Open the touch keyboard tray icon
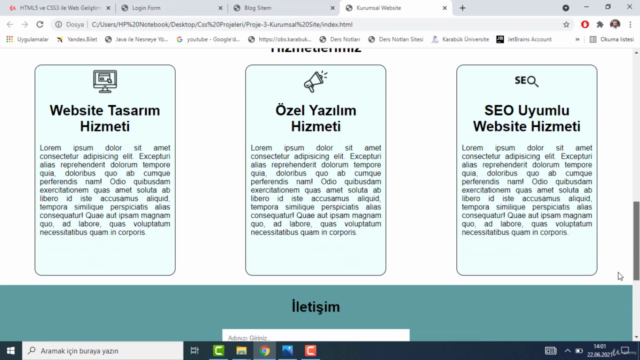 (550, 351)
